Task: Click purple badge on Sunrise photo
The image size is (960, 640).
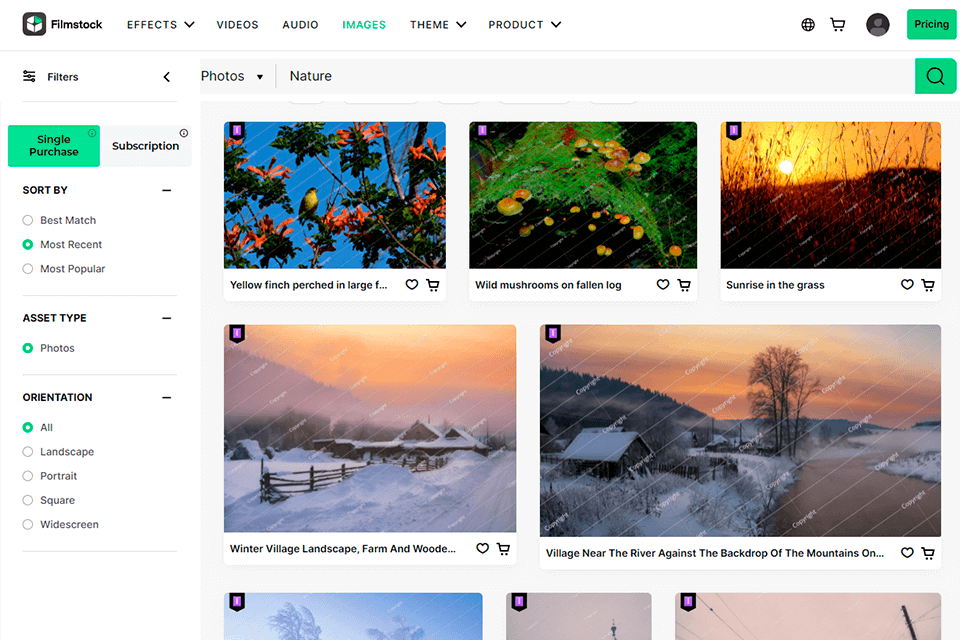Action: click(733, 131)
